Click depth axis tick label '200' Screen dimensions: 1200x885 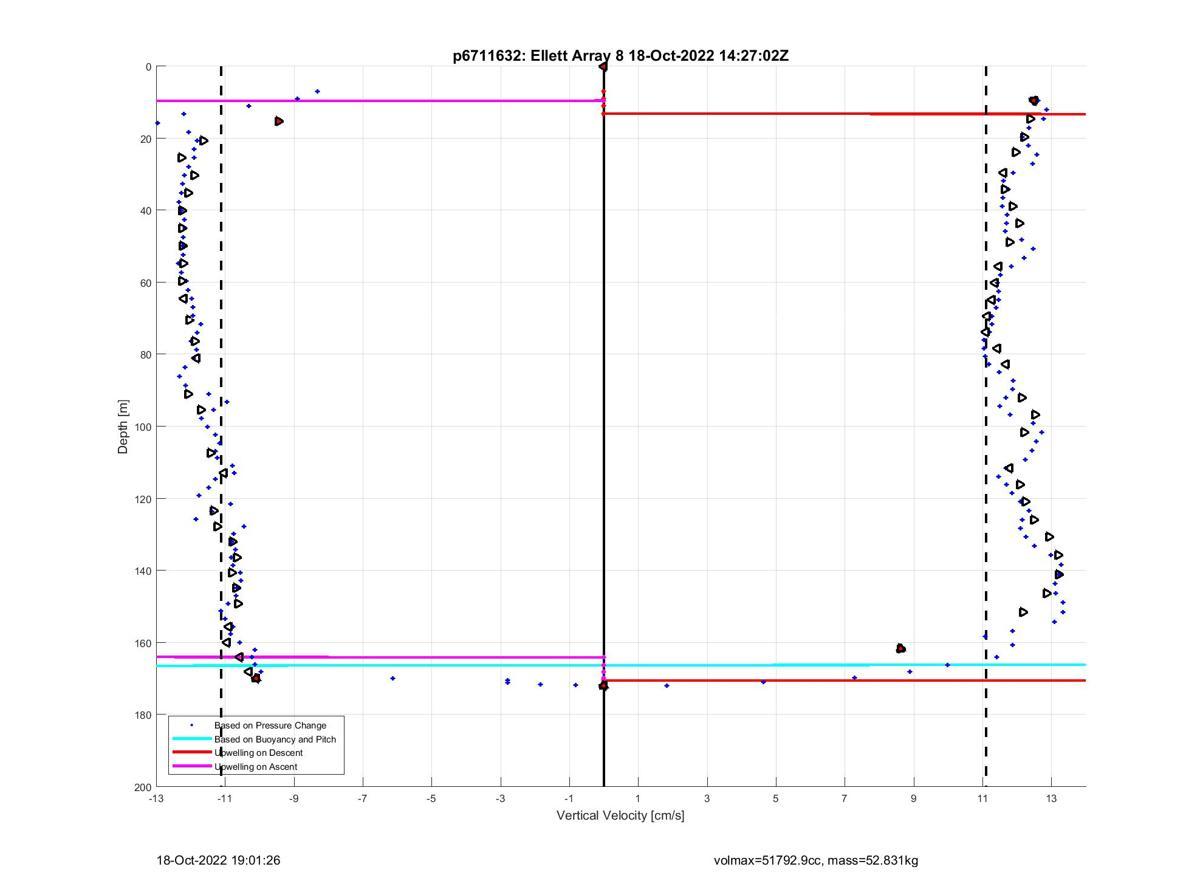(x=142, y=787)
